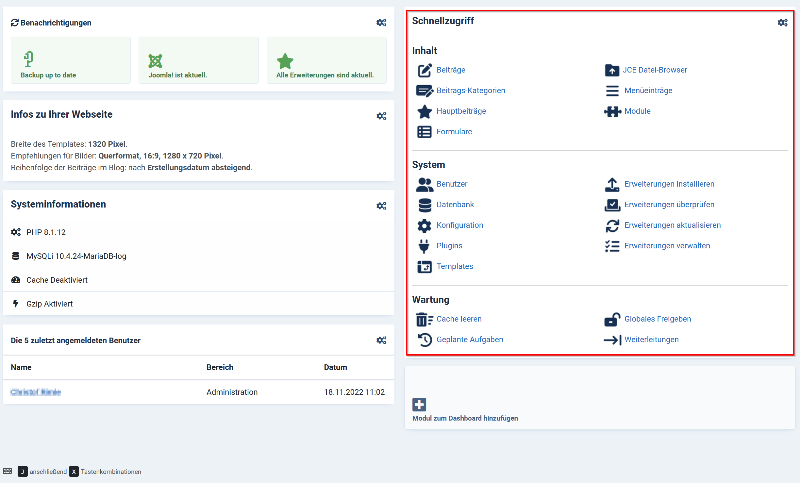Open the Plugins link
This screenshot has width=800, height=483.
[x=449, y=246]
